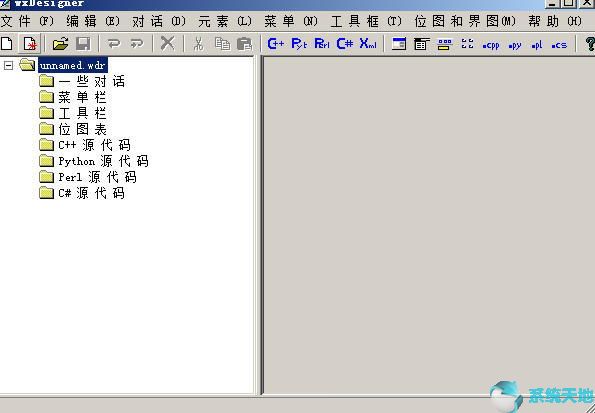595x413 pixels.
Task: Add a .cs source file icon
Action: click(559, 45)
